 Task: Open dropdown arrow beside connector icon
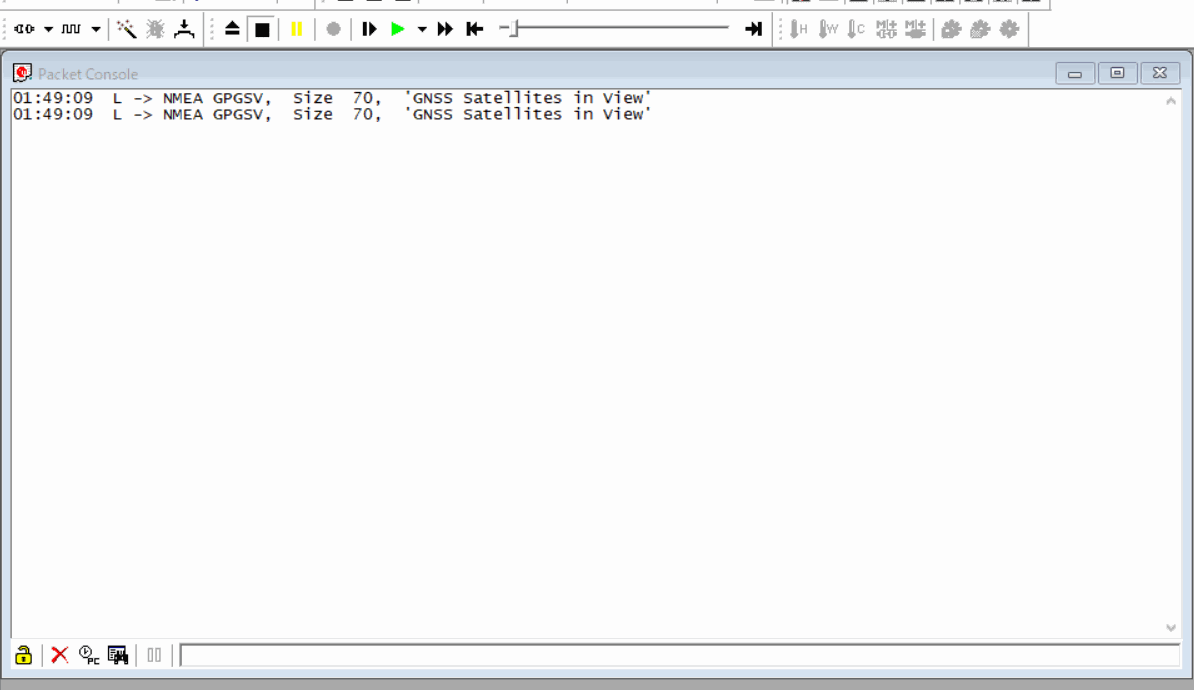click(48, 29)
